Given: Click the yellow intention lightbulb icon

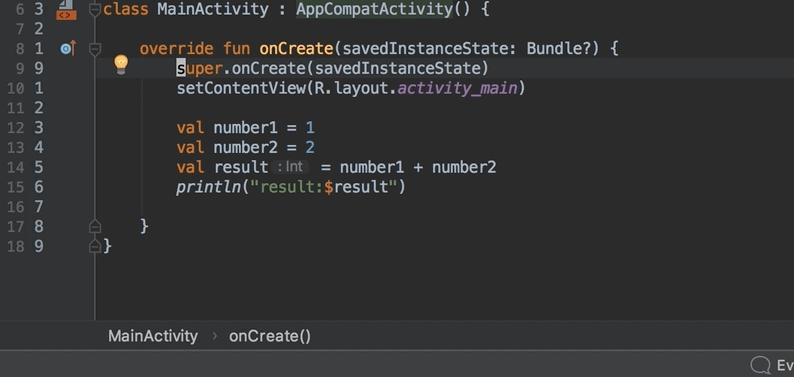Looking at the screenshot, I should pyautogui.click(x=121, y=65).
